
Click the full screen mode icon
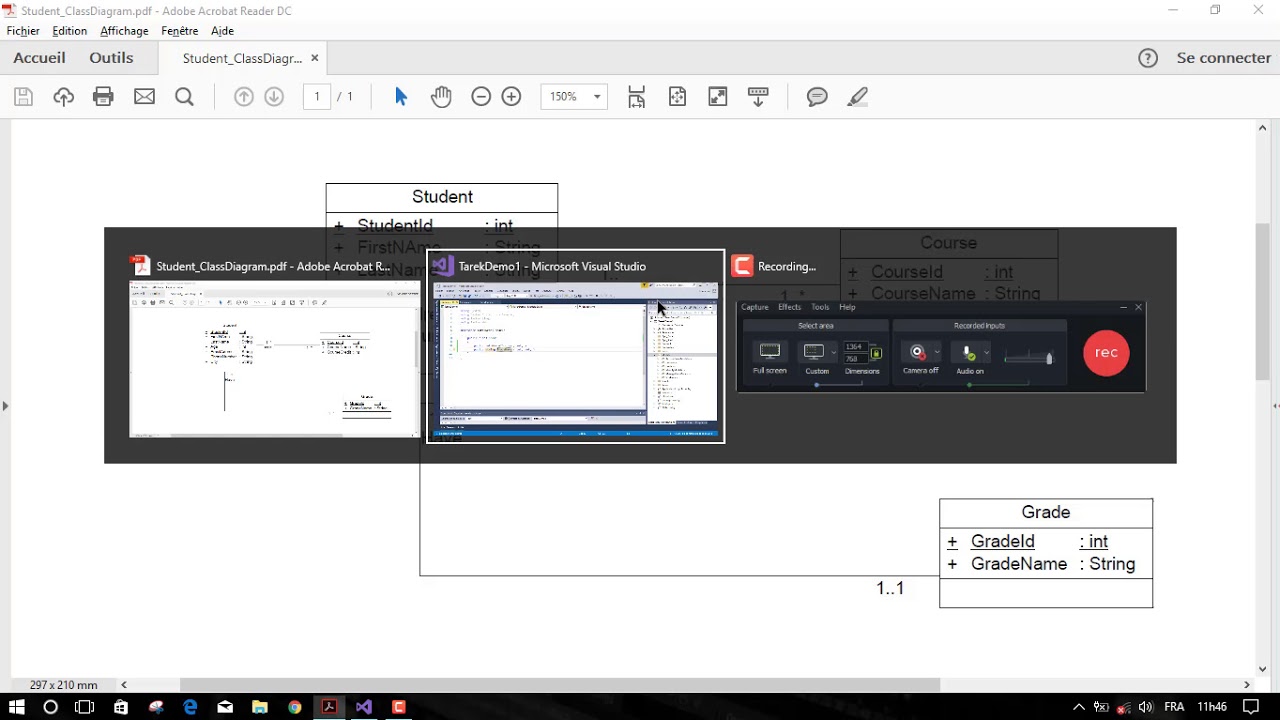717,97
